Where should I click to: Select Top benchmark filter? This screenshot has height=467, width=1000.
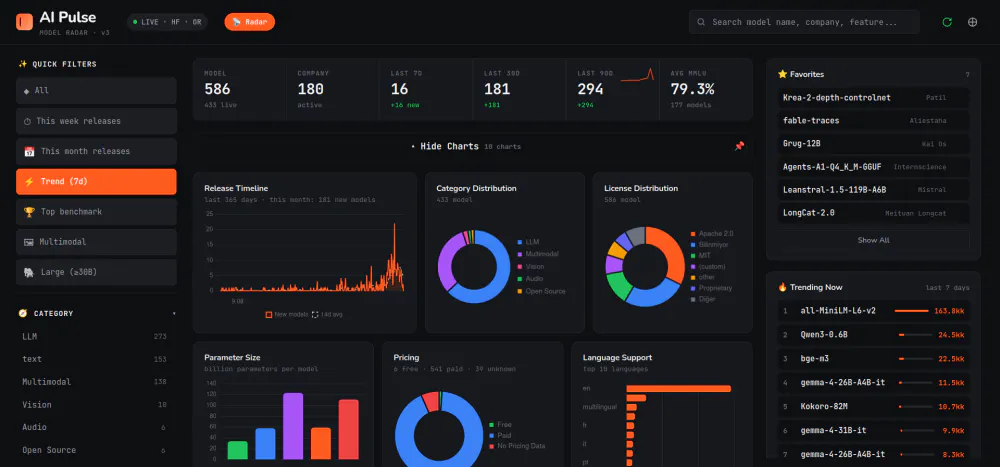coord(96,212)
